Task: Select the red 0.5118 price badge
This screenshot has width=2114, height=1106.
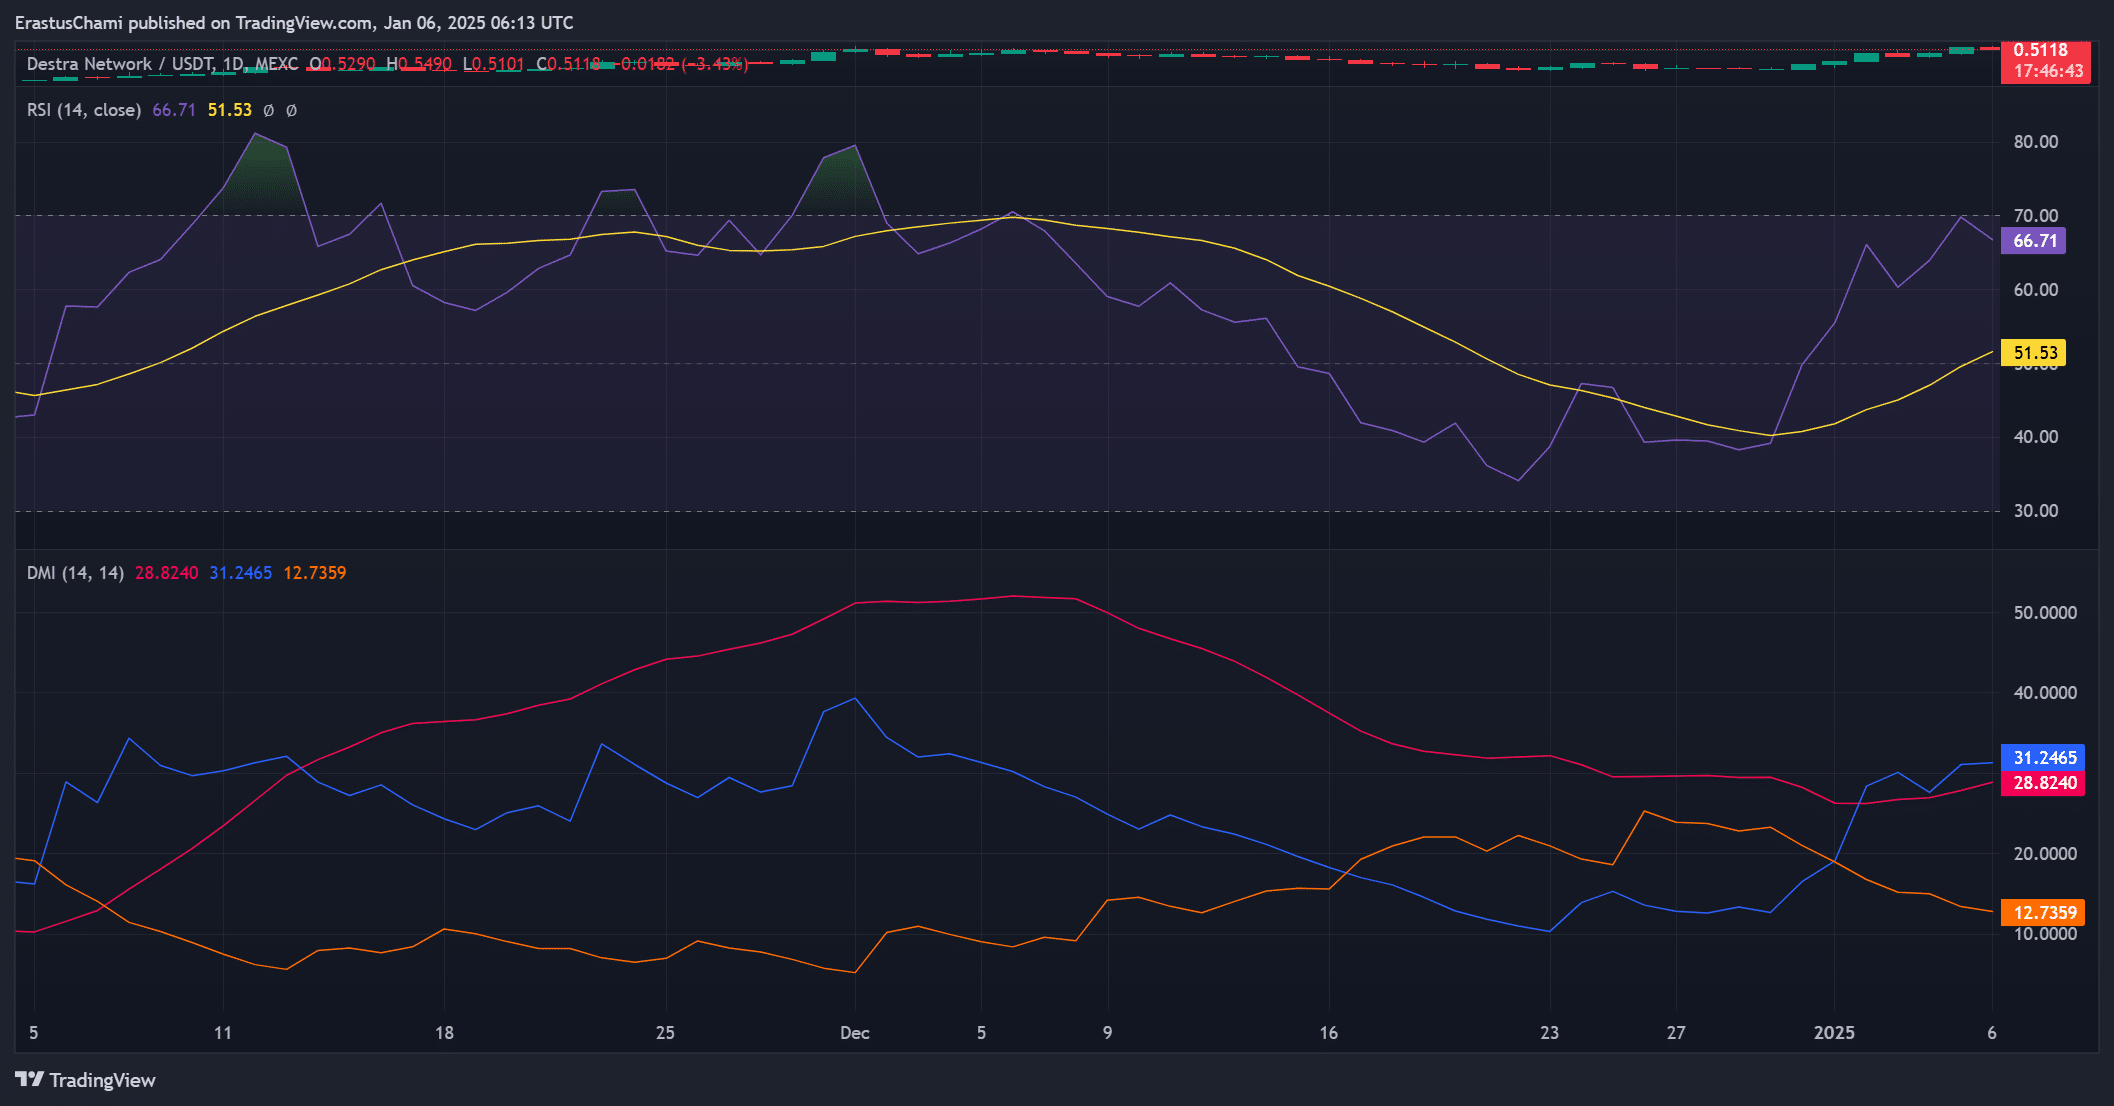Action: tap(2045, 47)
